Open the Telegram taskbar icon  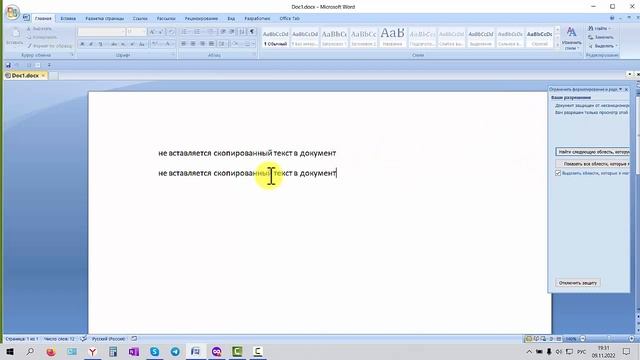[175, 351]
